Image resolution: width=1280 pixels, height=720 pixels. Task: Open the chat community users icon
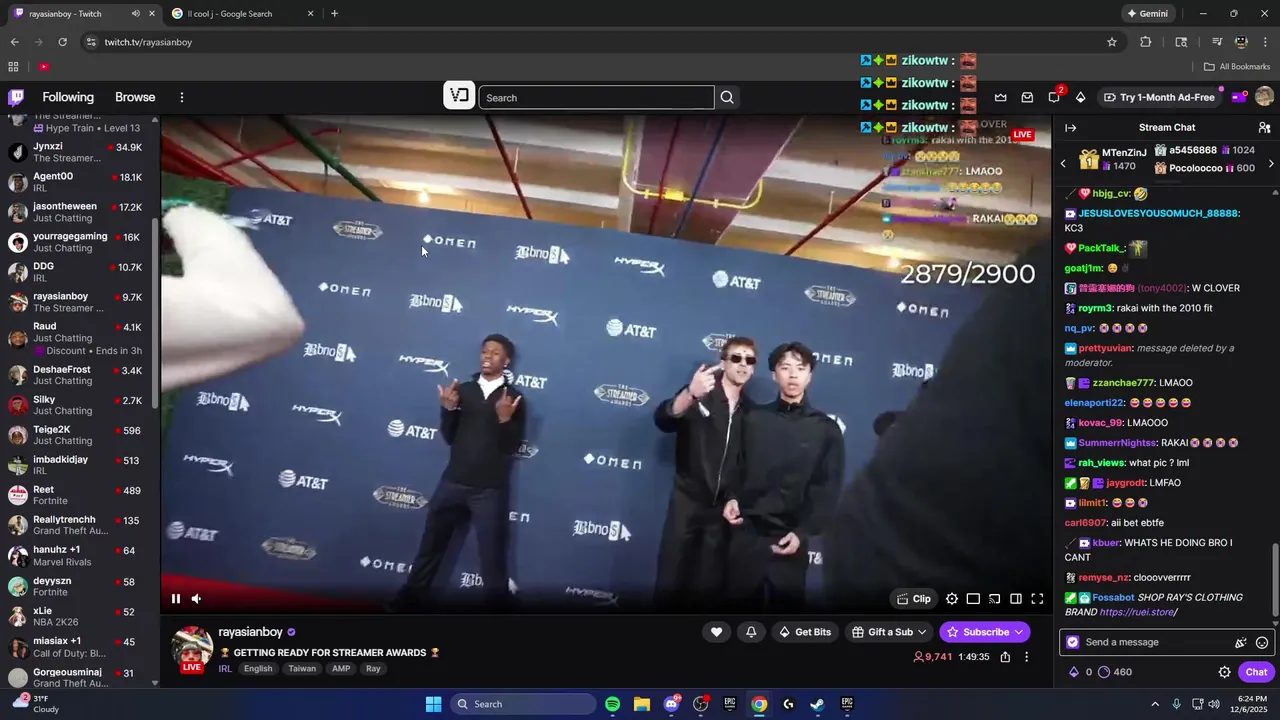click(1264, 128)
